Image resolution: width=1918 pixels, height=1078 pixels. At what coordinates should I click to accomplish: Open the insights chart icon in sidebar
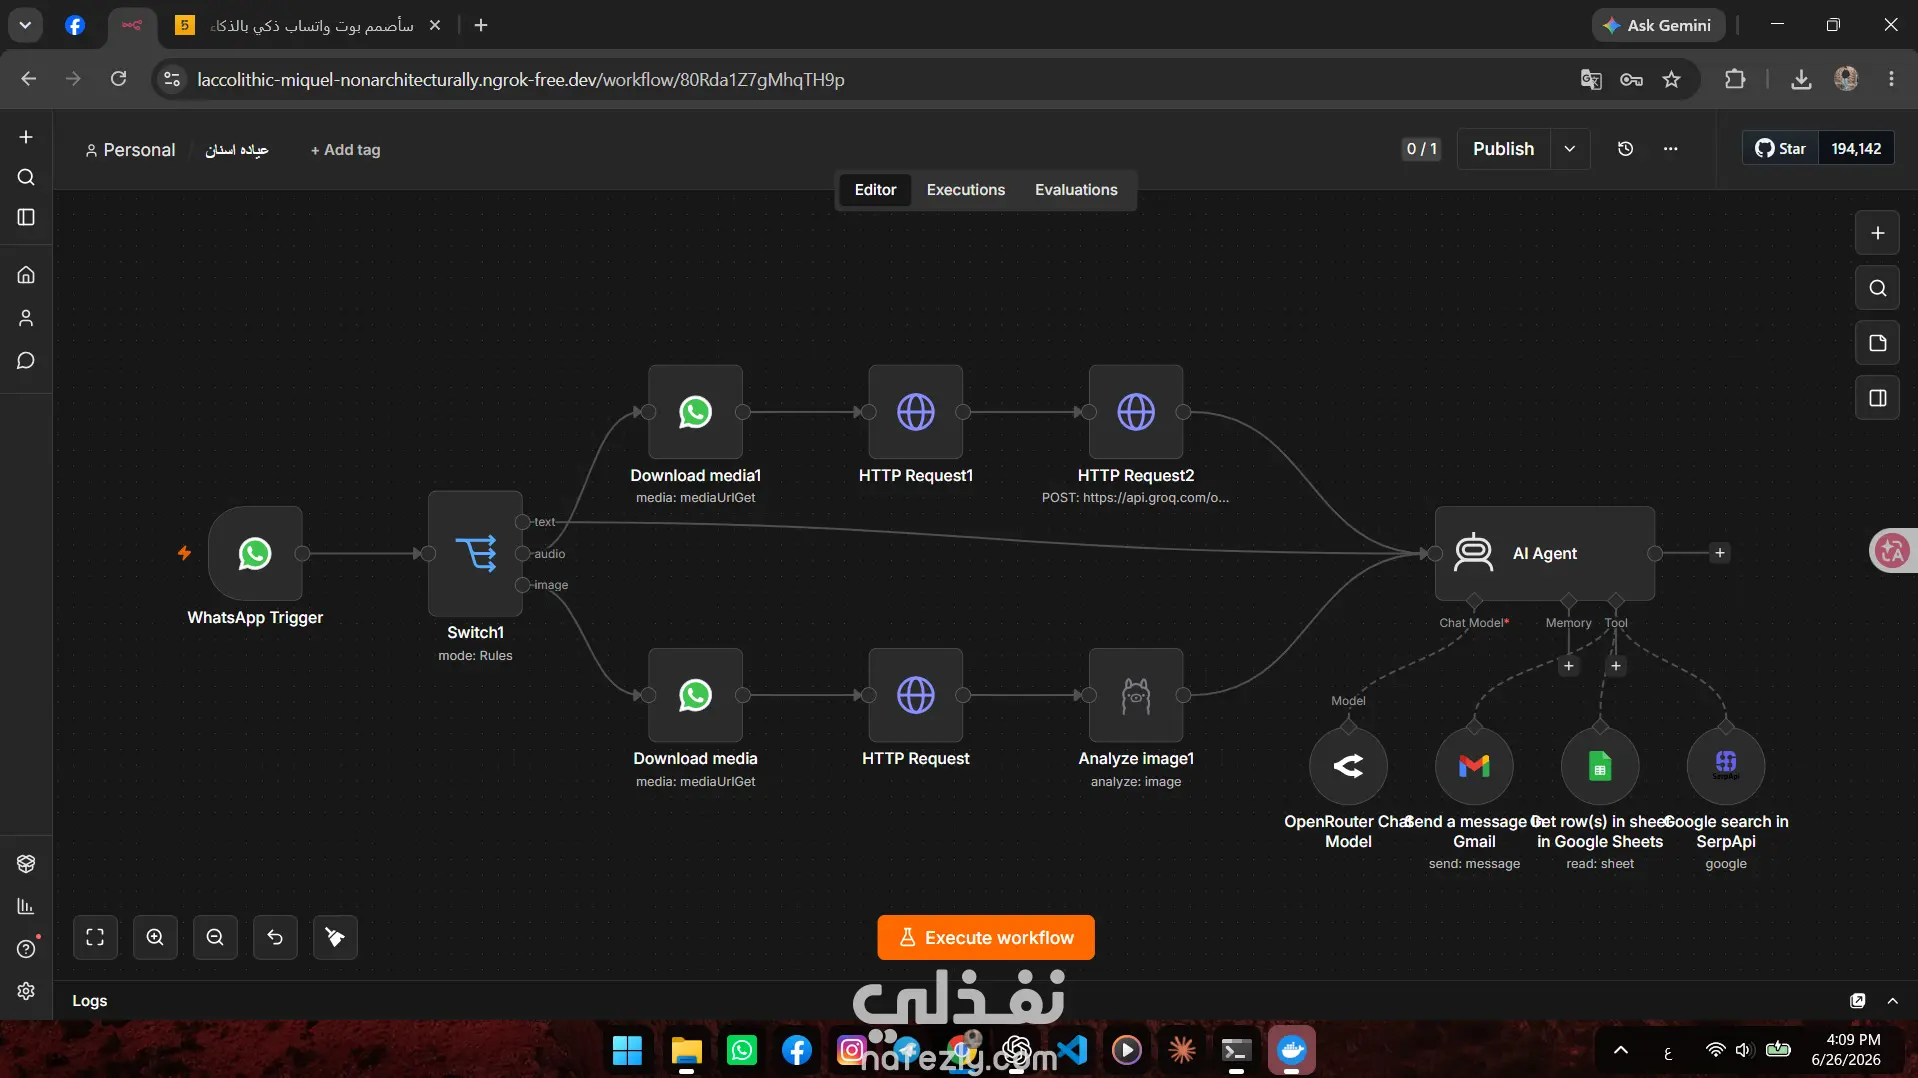click(x=26, y=906)
